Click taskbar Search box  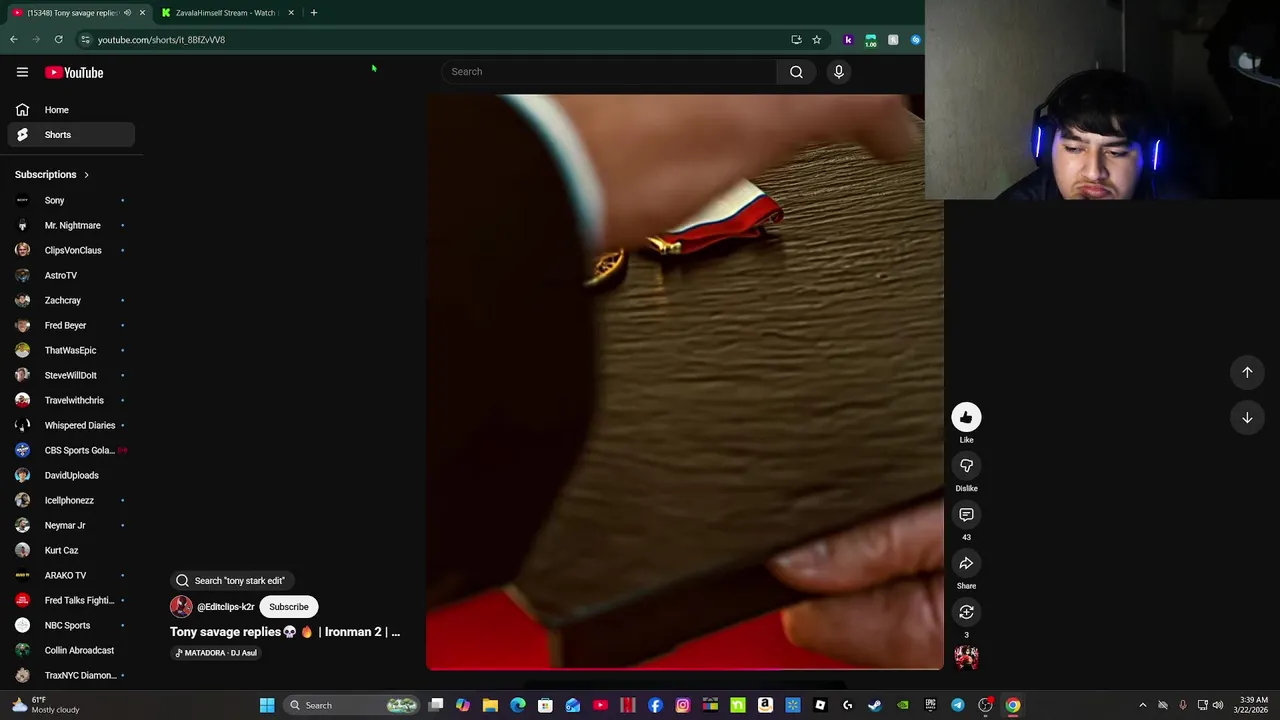350,706
